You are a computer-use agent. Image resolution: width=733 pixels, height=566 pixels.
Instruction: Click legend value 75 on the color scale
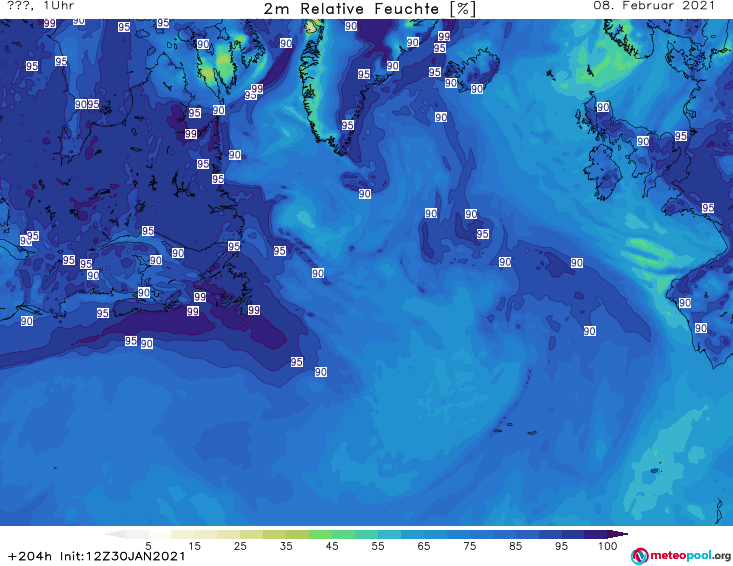470,546
